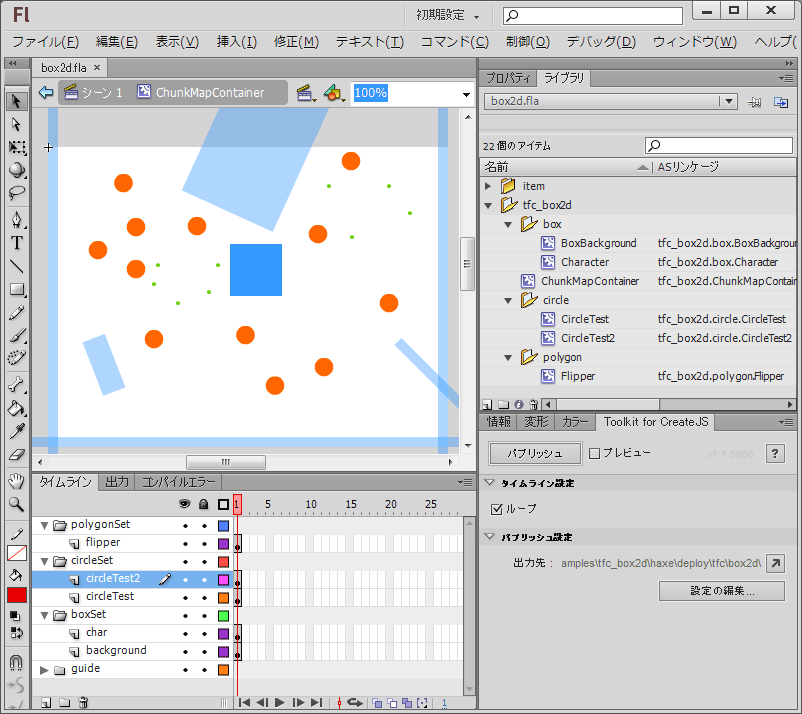Image resolution: width=802 pixels, height=714 pixels.
Task: Click the red fill color swatch
Action: 16,596
